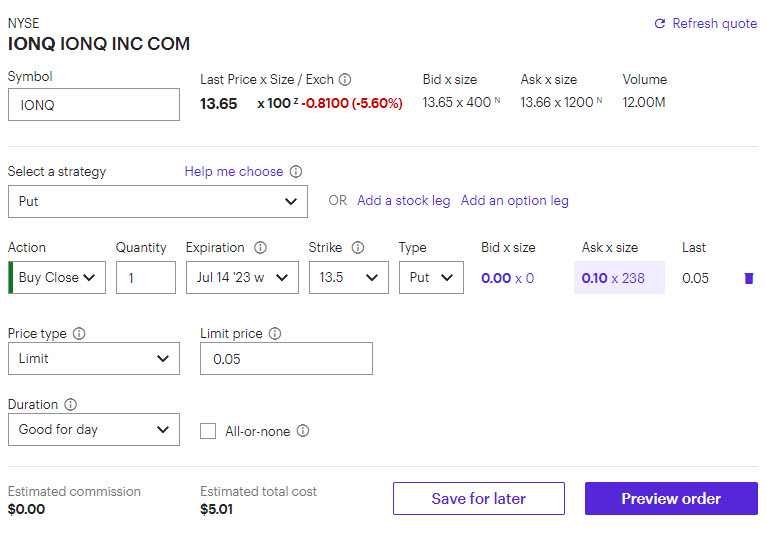The width and height of the screenshot is (766, 538).
Task: Delete the option leg with trash icon
Action: pyautogui.click(x=749, y=278)
